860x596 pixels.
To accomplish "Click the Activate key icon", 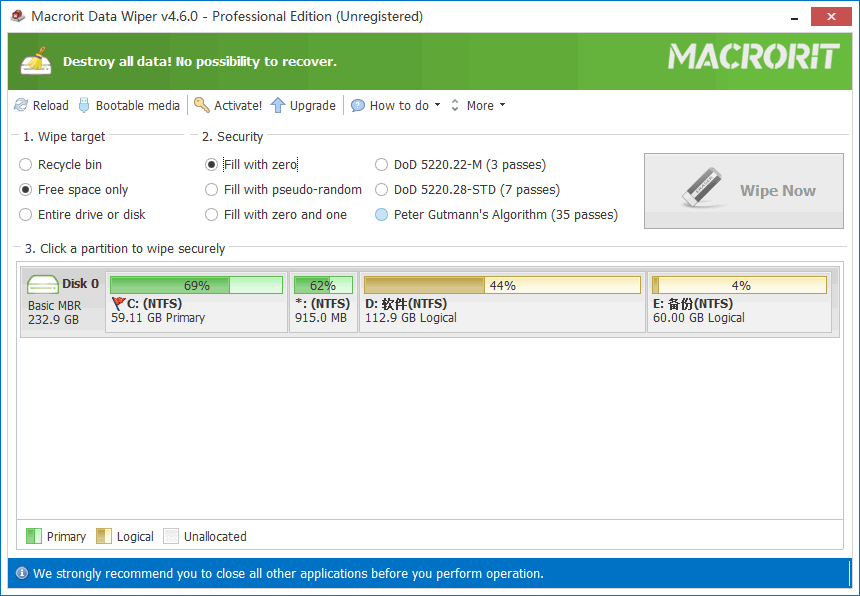I will (x=201, y=105).
